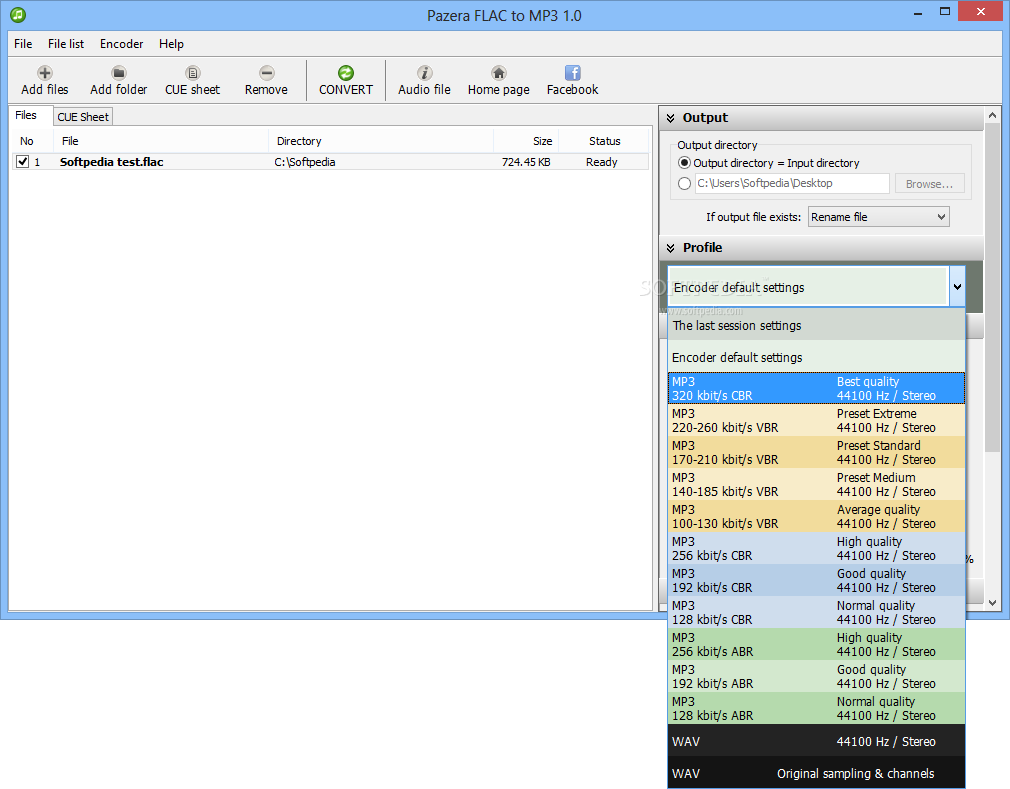Click the C:\Softpedia directory cell

[x=305, y=162]
